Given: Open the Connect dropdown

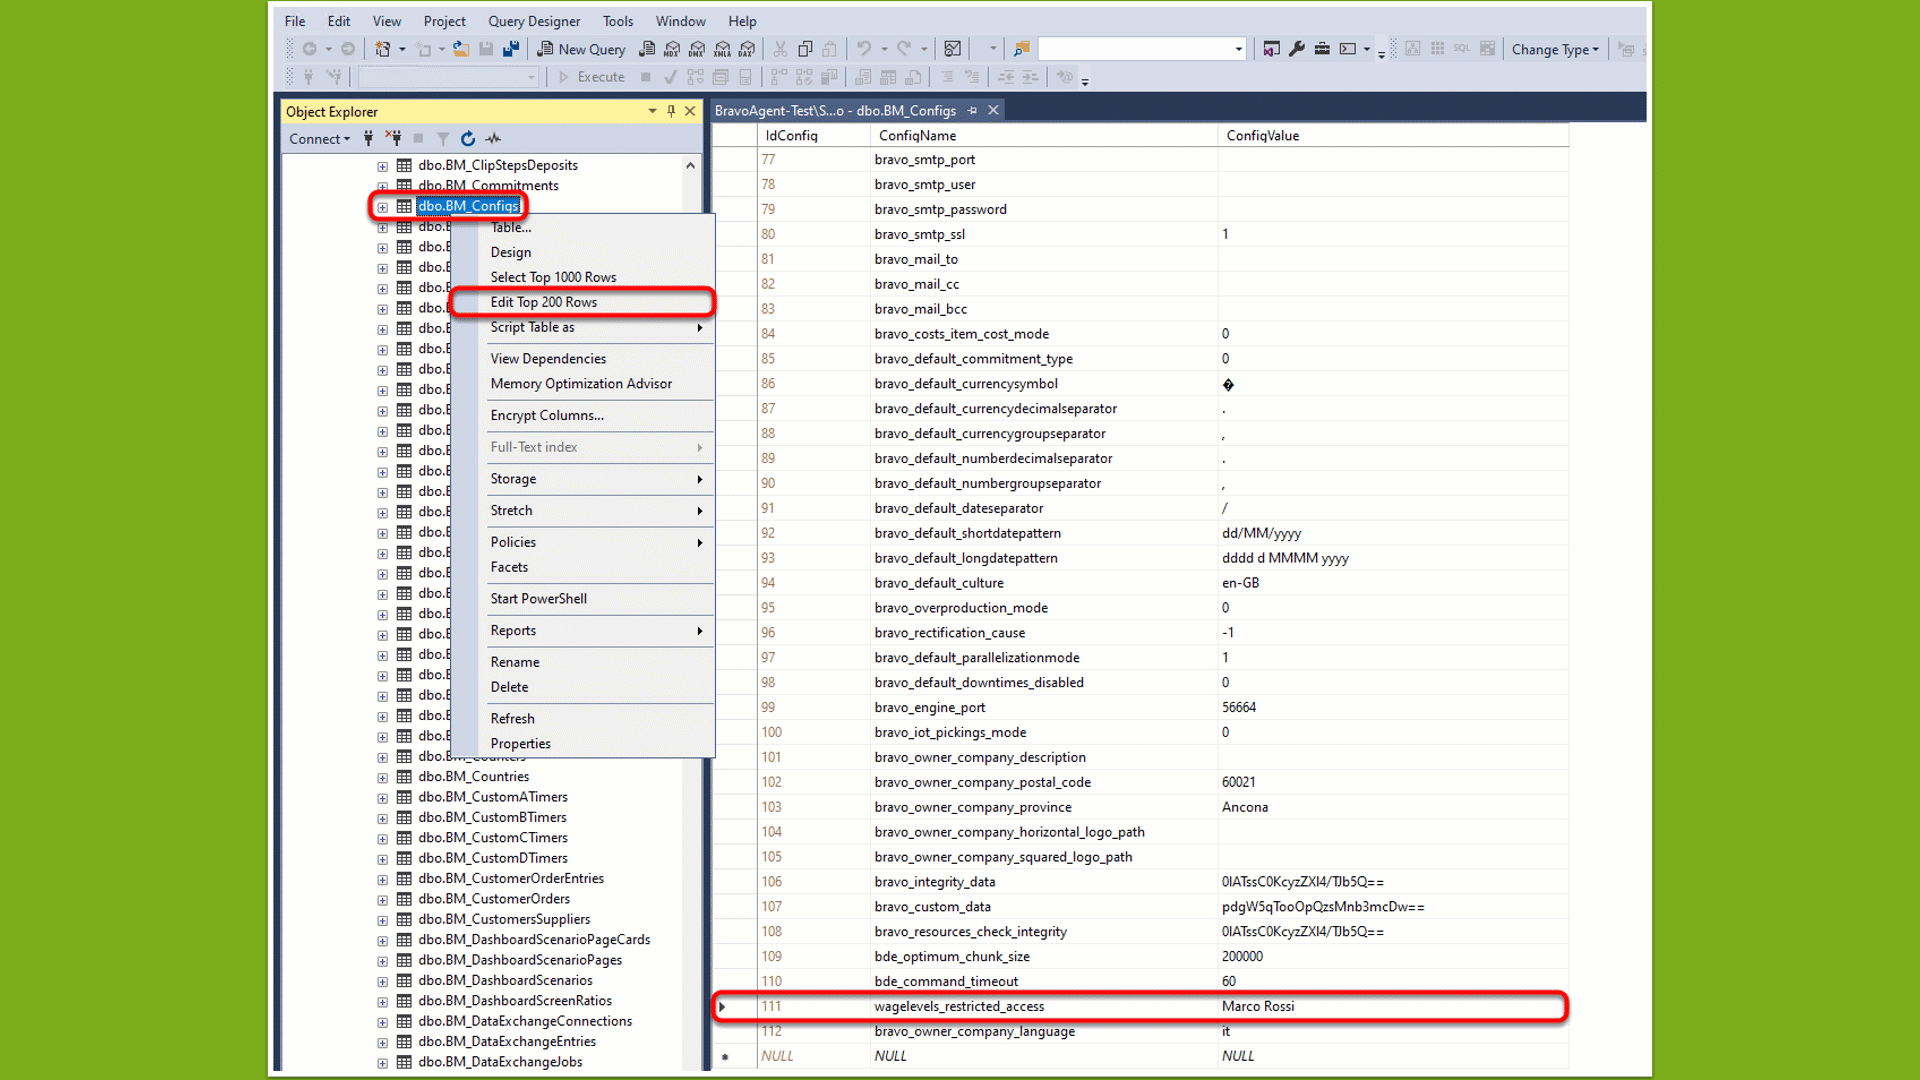Looking at the screenshot, I should tap(320, 139).
